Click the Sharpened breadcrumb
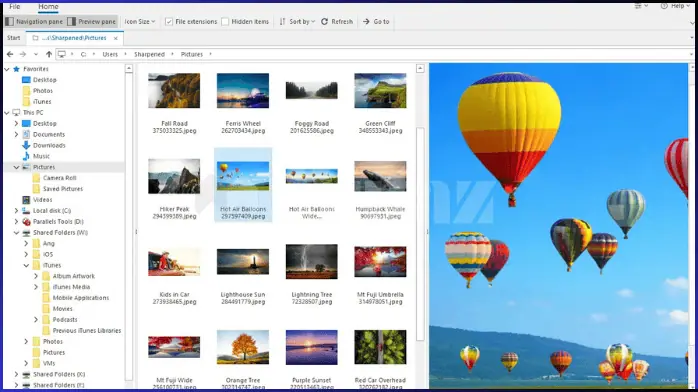This screenshot has height=392, width=698. tap(149, 54)
